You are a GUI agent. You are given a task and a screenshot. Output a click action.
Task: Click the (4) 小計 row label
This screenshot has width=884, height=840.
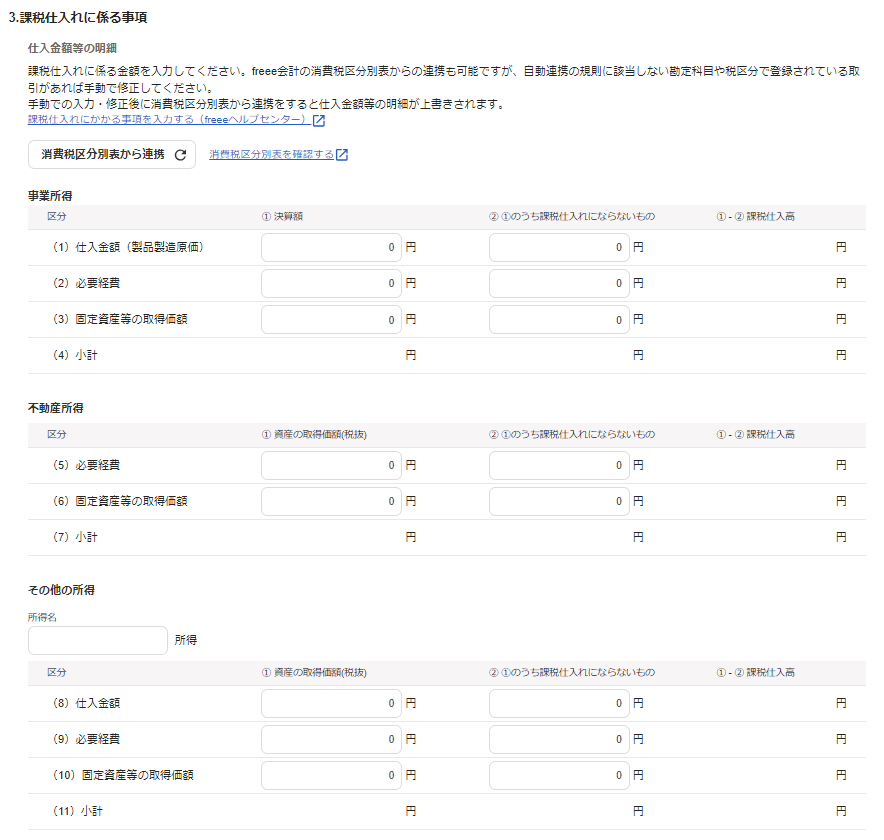click(75, 355)
